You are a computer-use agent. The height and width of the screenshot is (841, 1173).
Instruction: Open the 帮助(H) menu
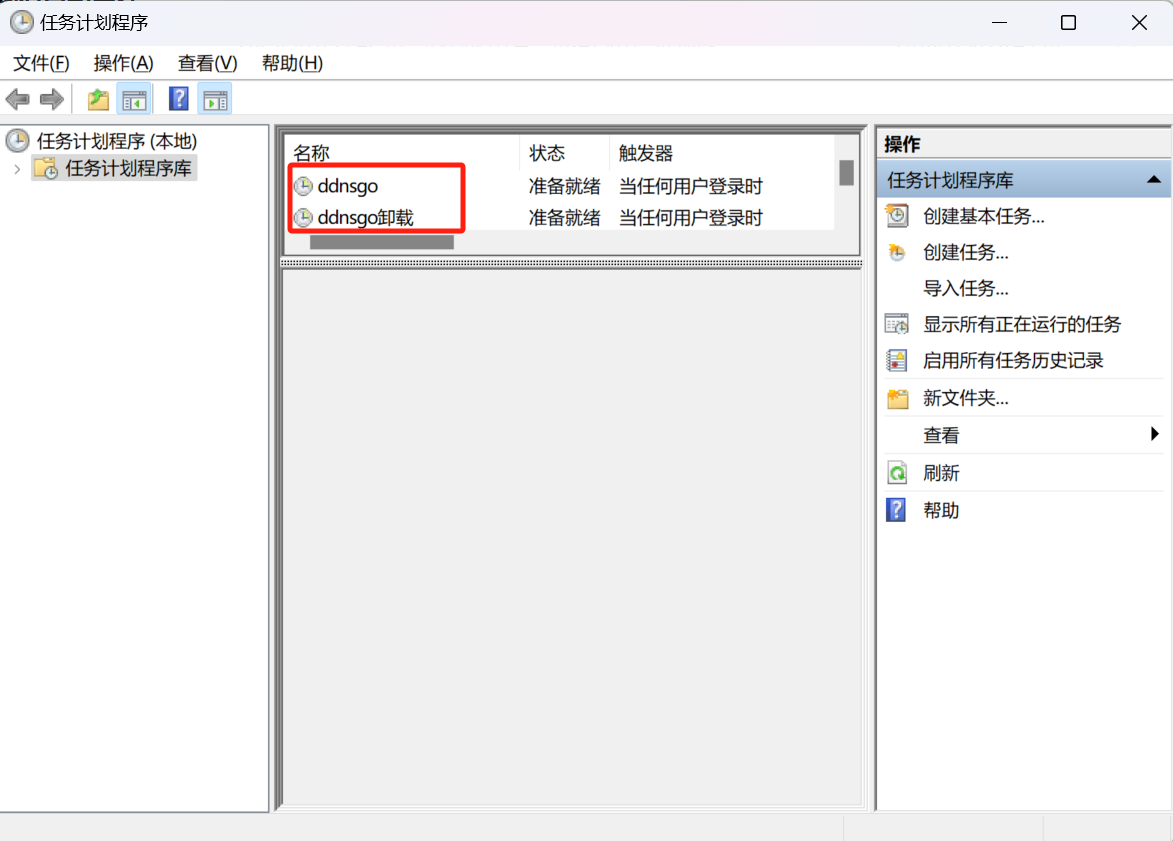tap(293, 64)
